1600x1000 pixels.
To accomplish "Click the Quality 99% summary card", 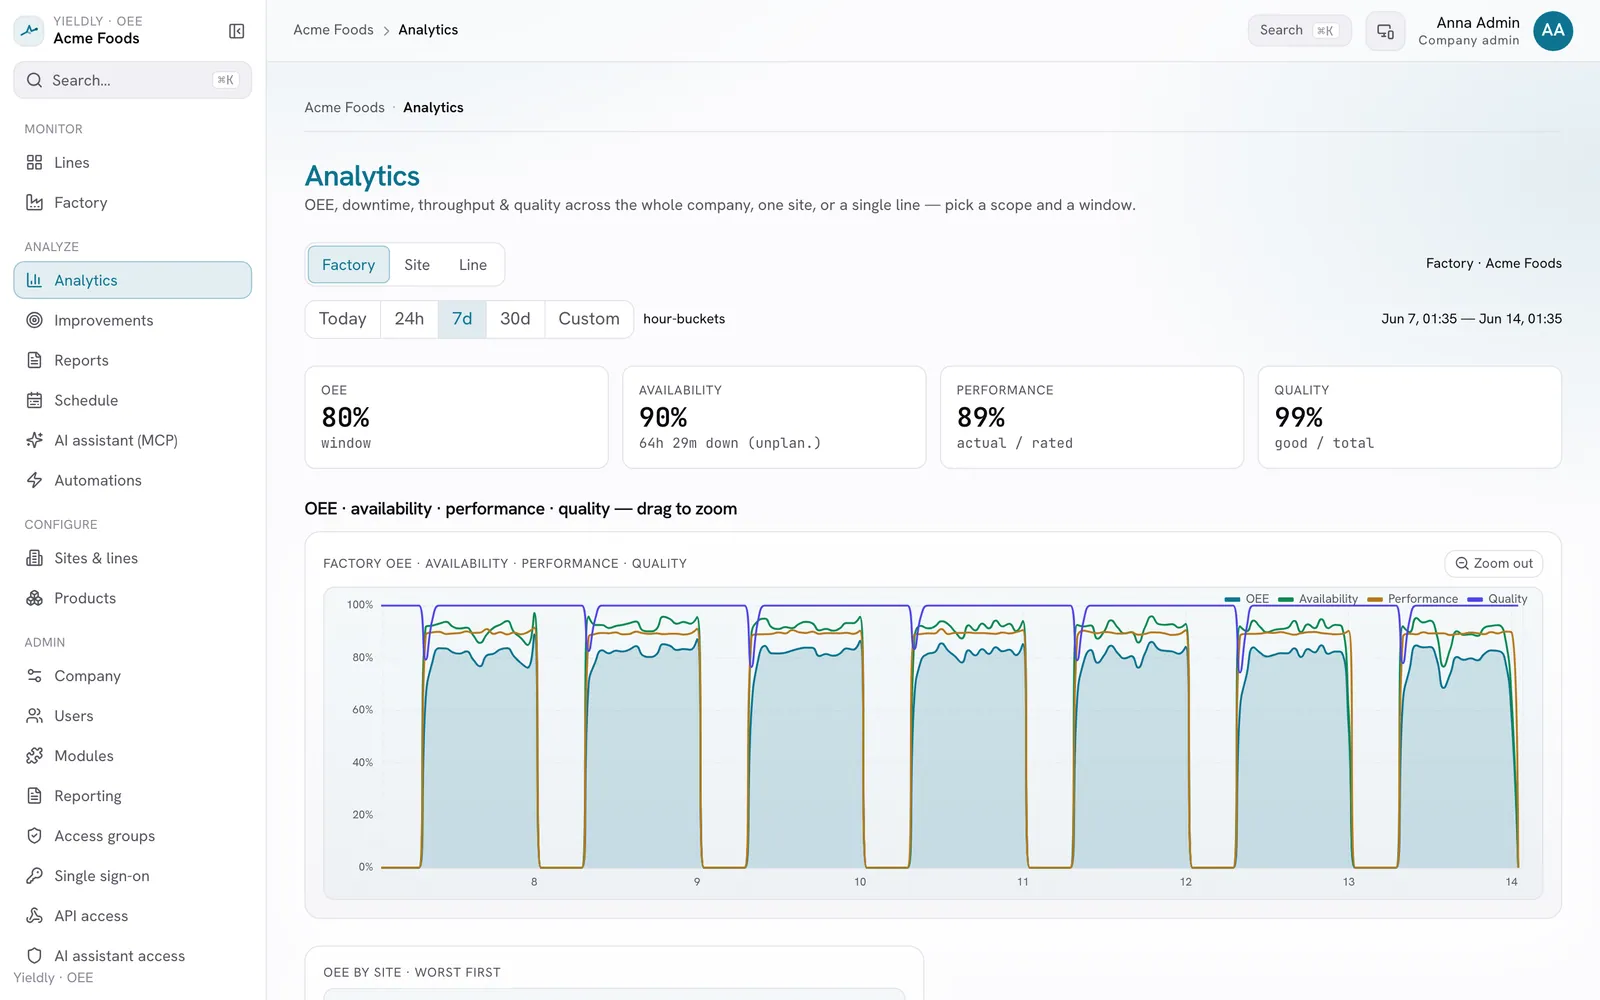I will [x=1410, y=417].
